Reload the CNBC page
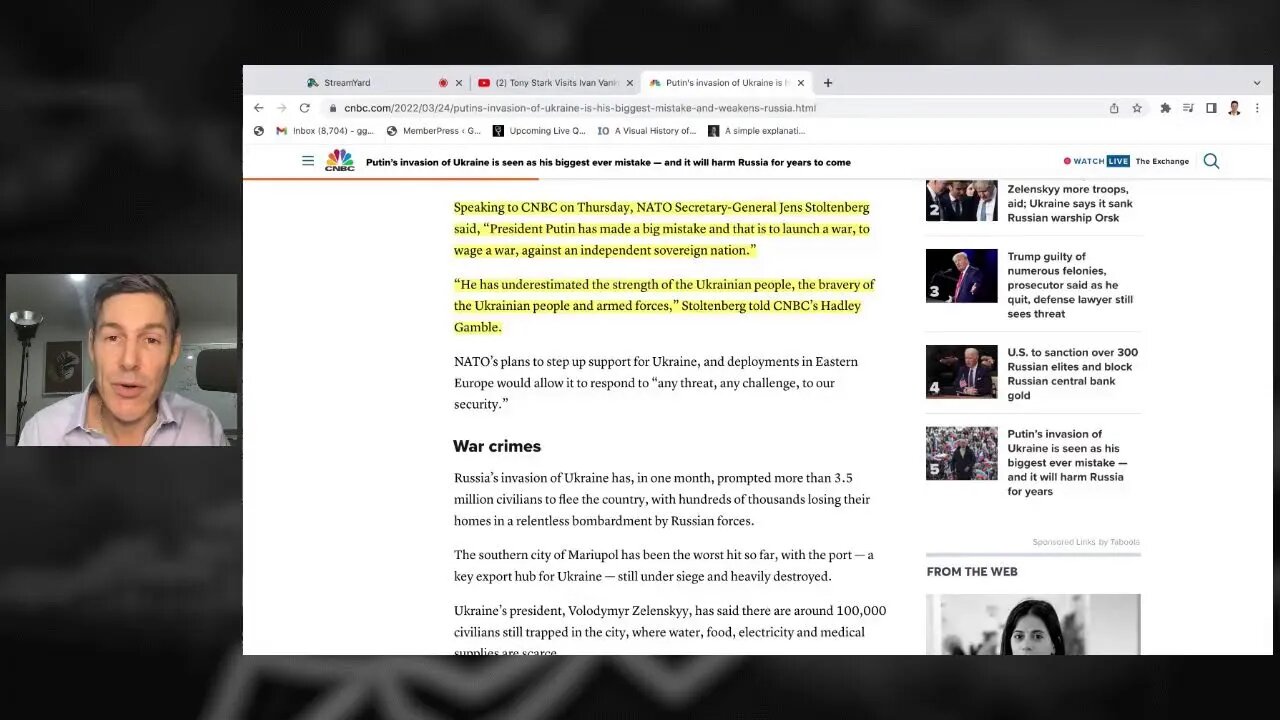This screenshot has height=720, width=1280. pos(305,108)
